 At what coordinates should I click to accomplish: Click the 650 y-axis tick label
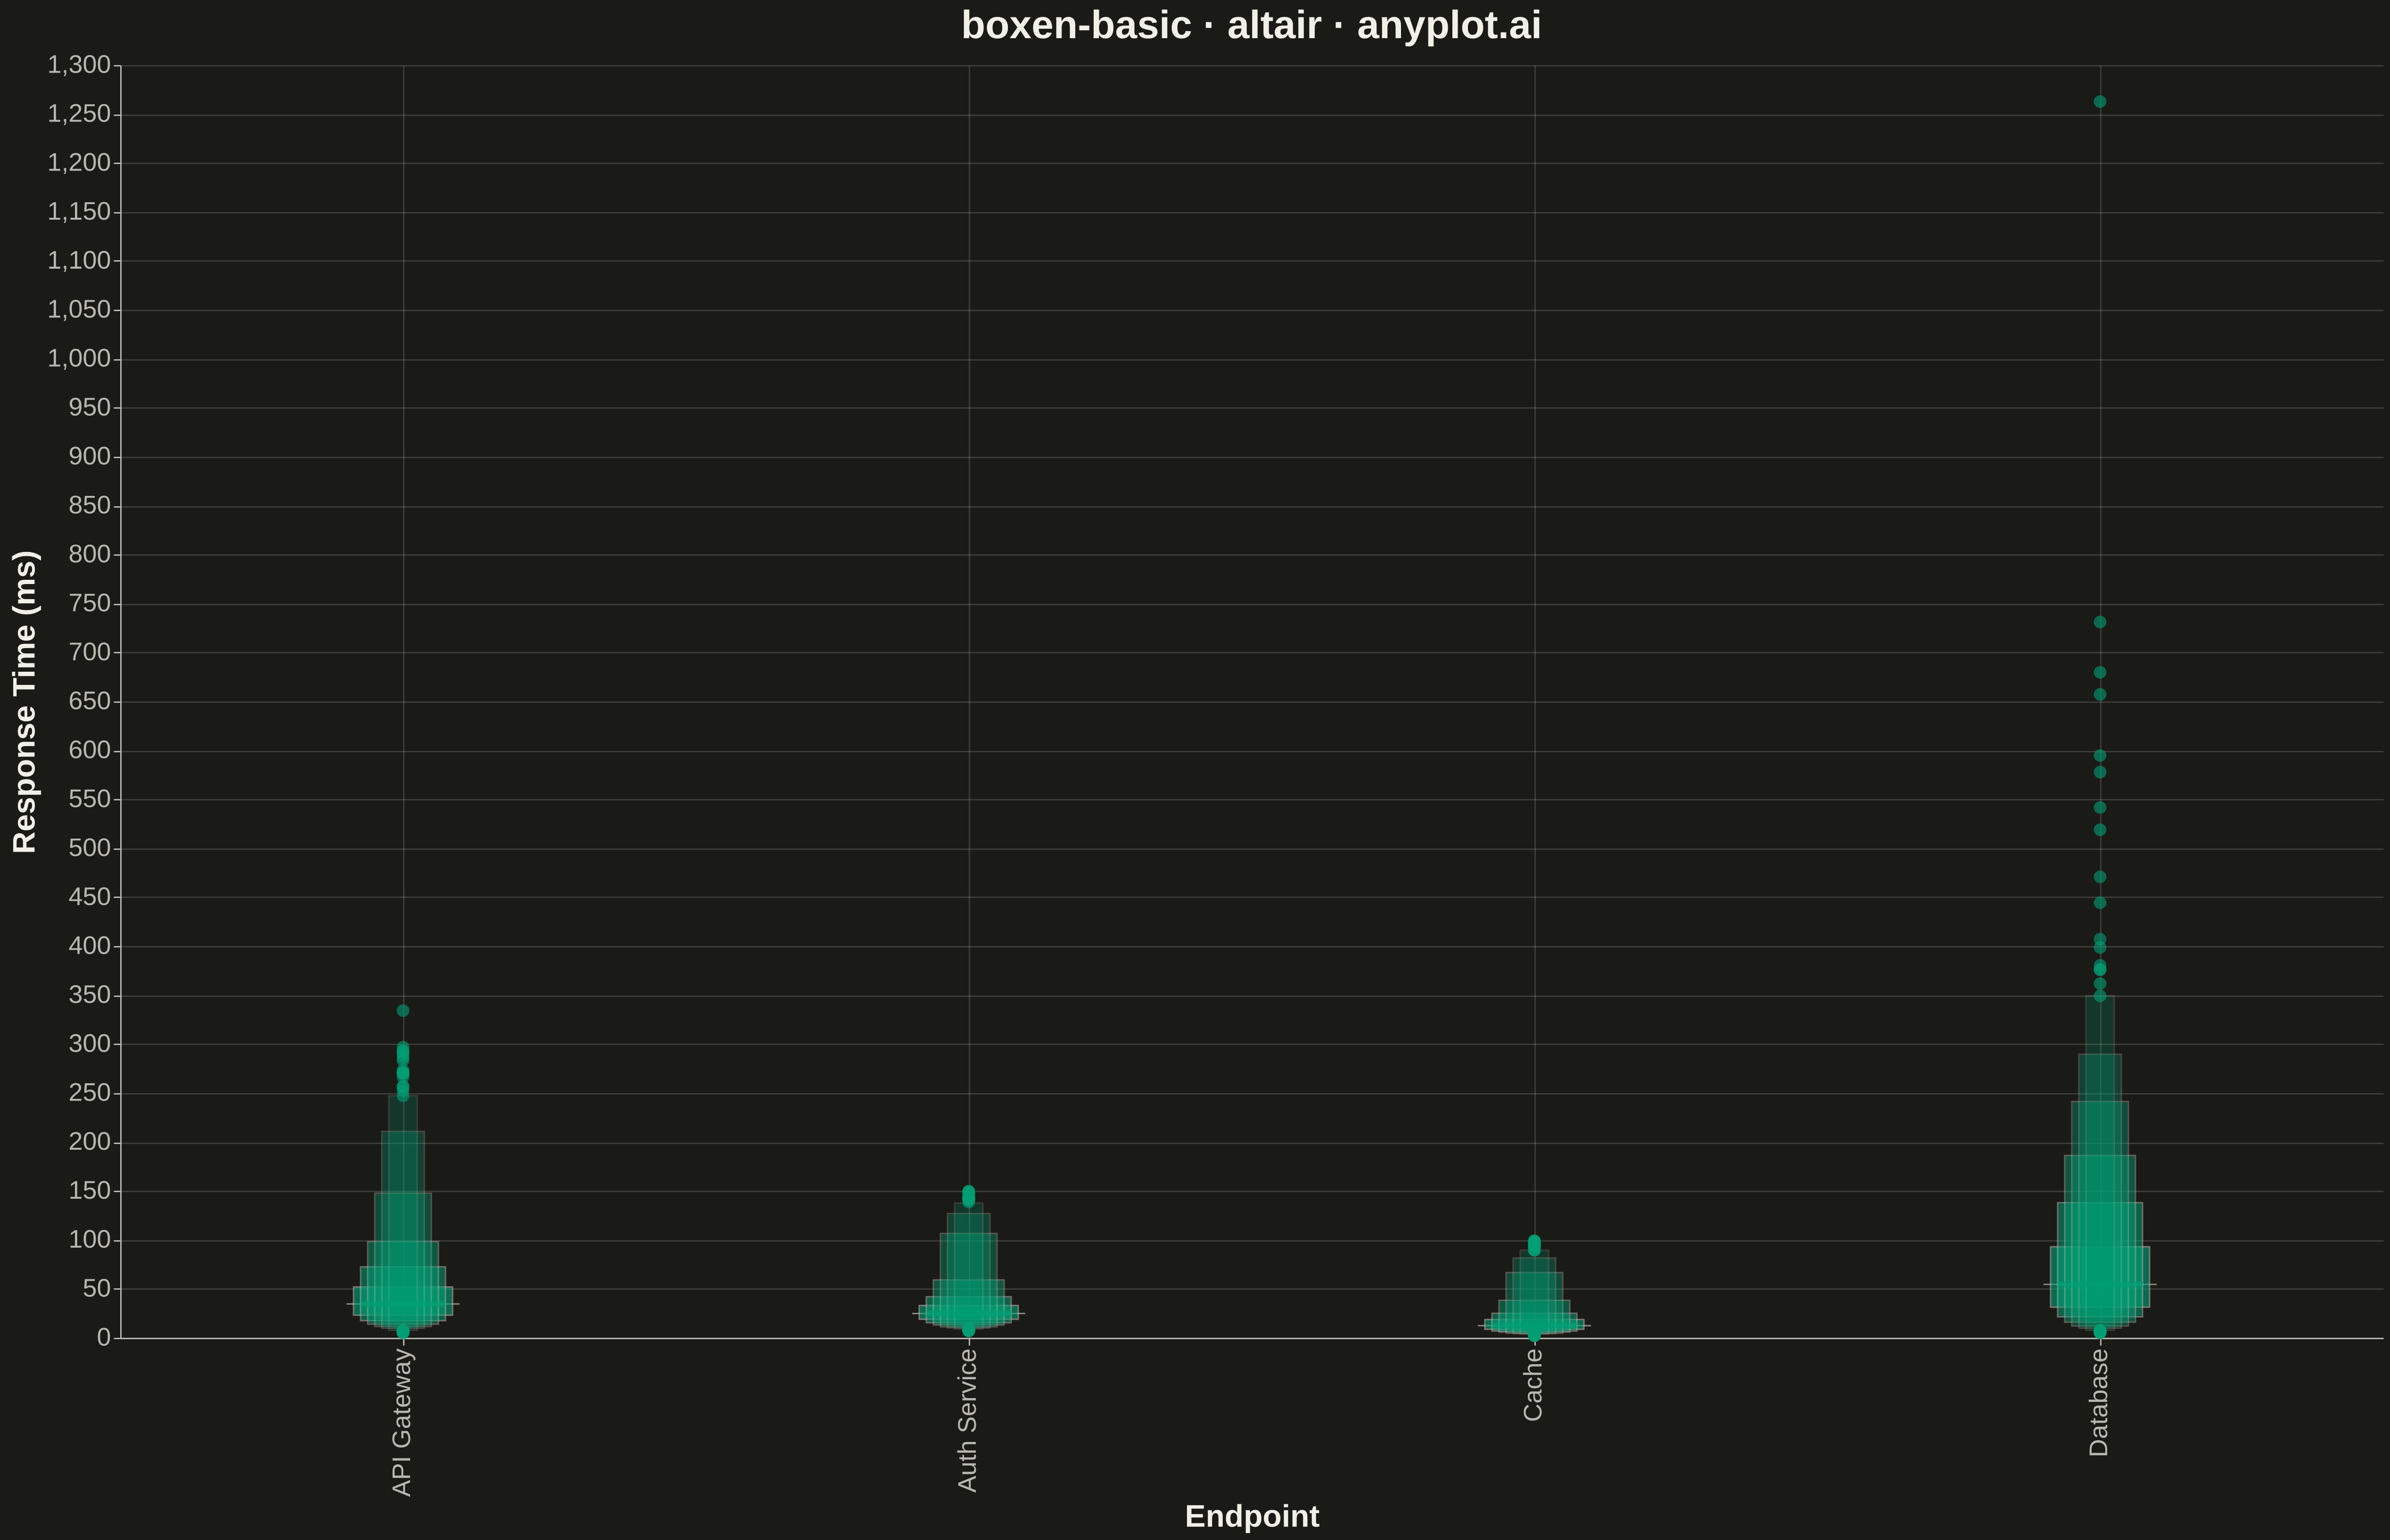pos(89,702)
